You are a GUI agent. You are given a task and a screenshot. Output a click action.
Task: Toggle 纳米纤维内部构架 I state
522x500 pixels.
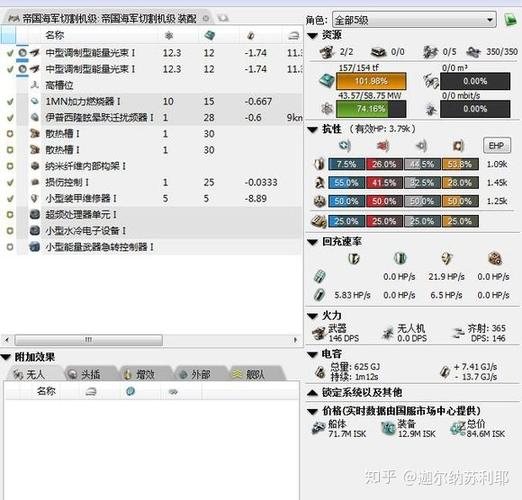coord(10,166)
